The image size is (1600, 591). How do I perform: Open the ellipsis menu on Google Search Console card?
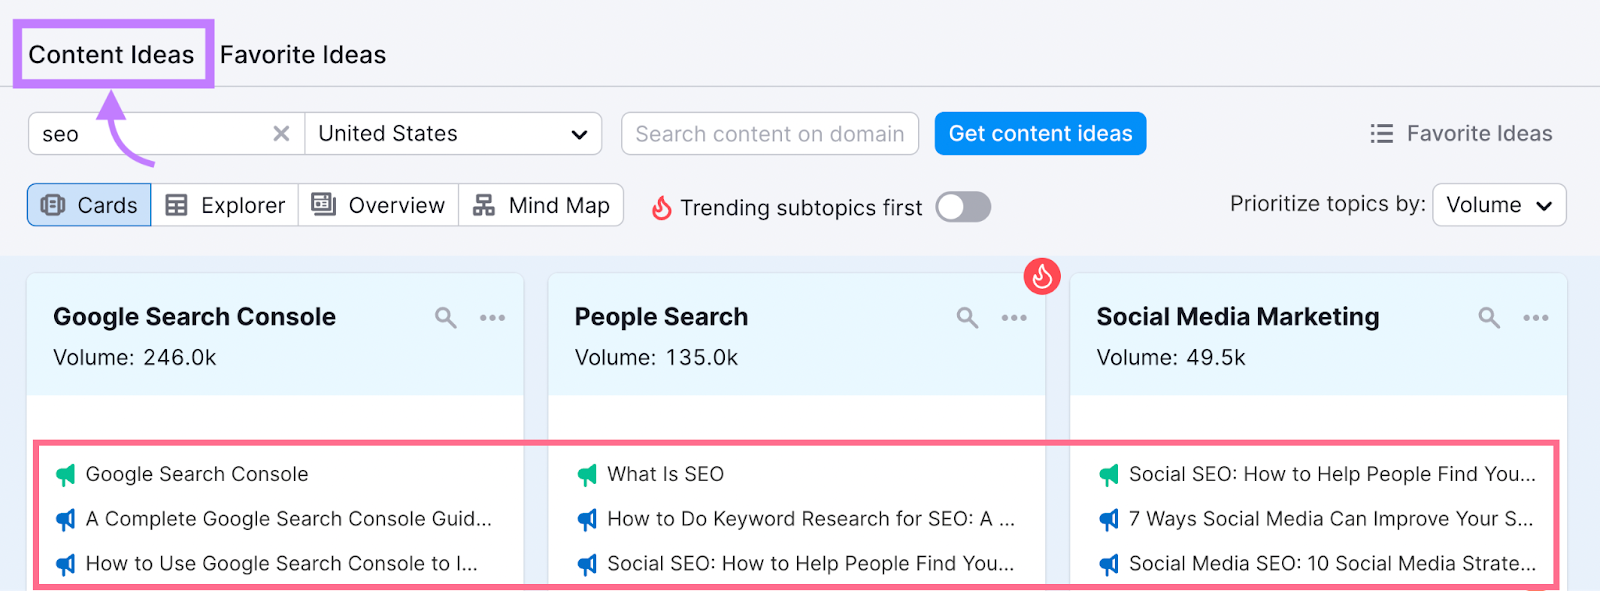pos(492,317)
